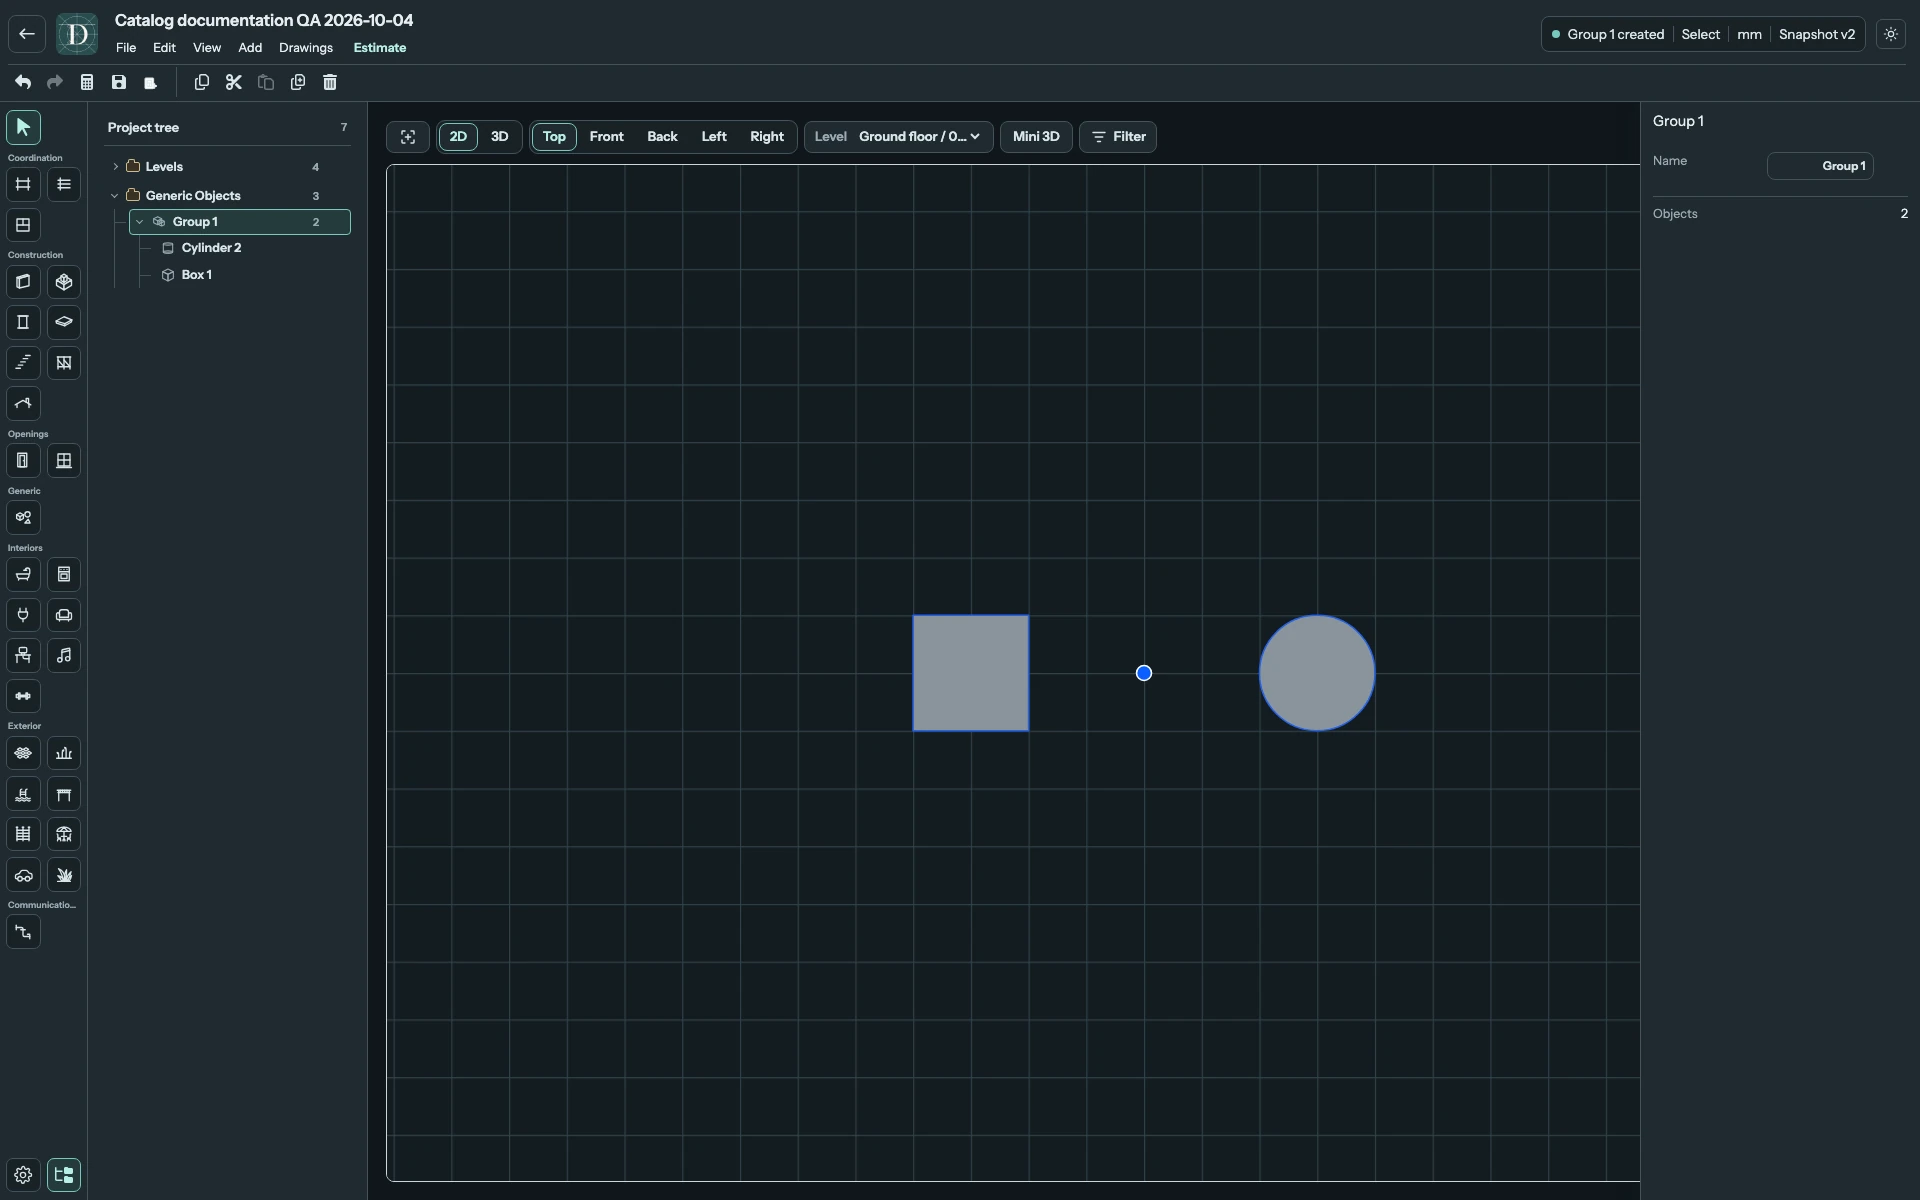1920x1200 pixels.
Task: Open the Generic objects shapes tool
Action: coord(23,518)
